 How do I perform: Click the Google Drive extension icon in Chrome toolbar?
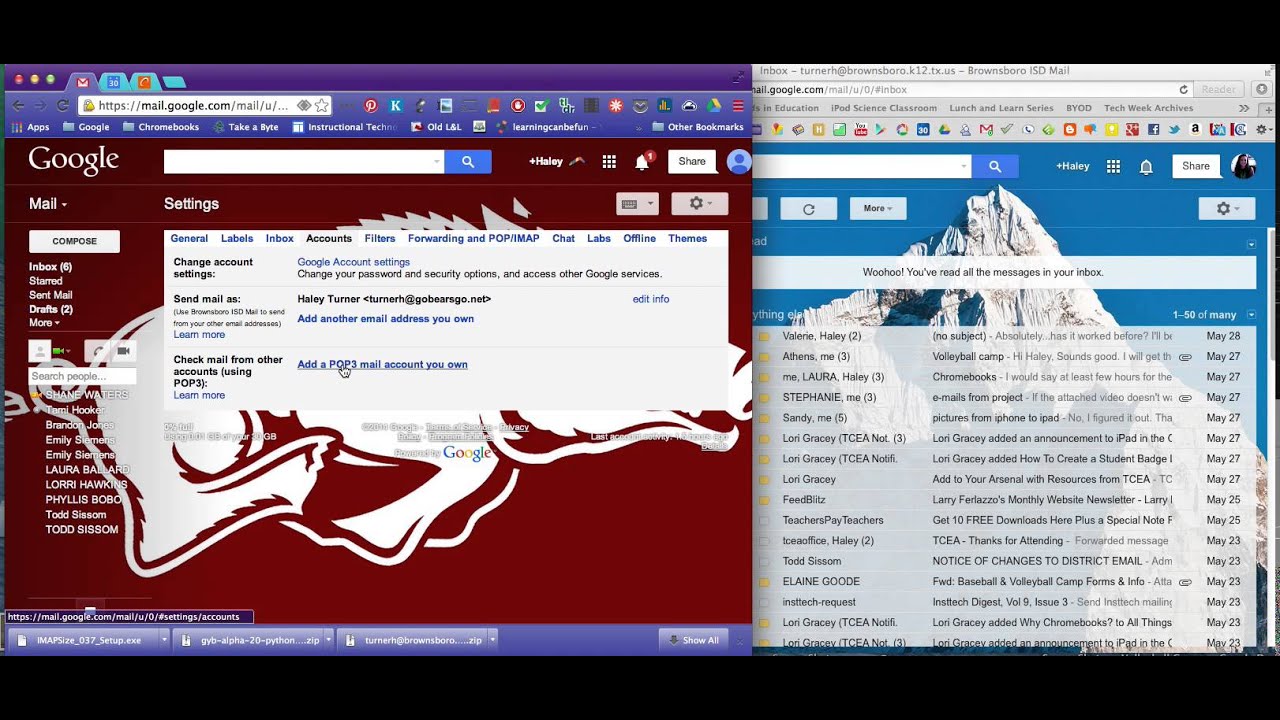(714, 105)
